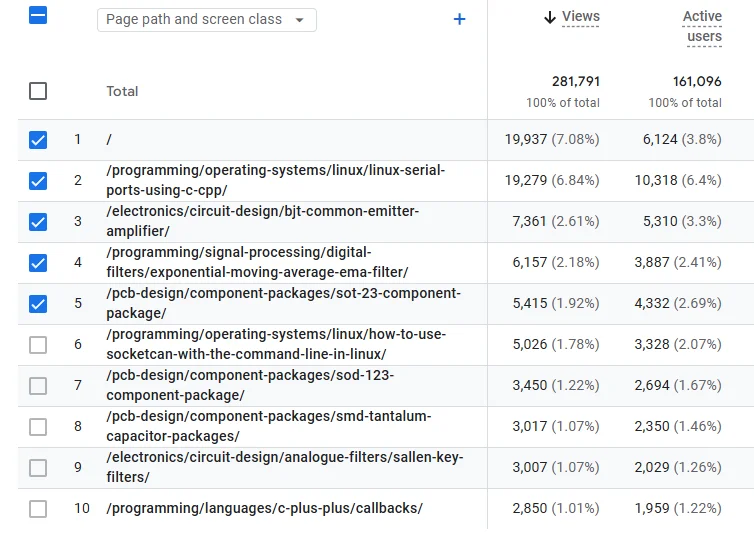Uncheck the bjt-common-emitter-amplifier row checkbox
This screenshot has height=533, width=754.
[x=38, y=222]
